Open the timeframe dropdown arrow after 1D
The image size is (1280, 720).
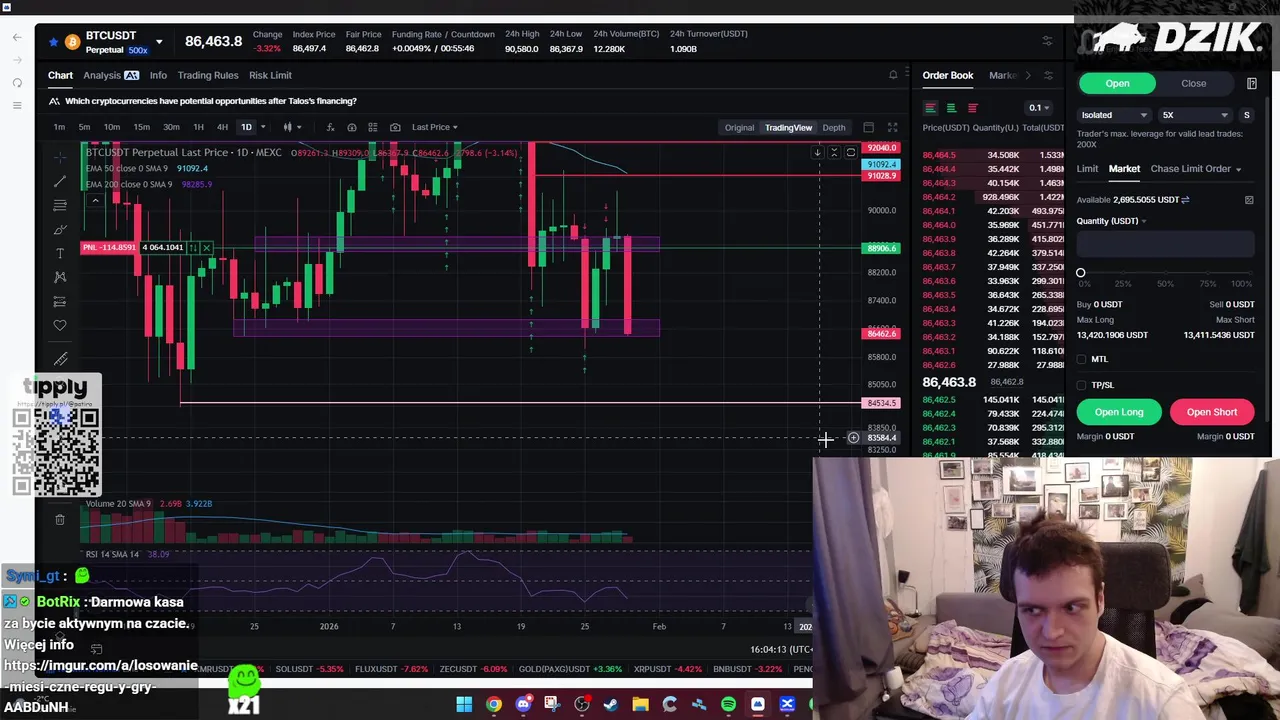pos(263,127)
